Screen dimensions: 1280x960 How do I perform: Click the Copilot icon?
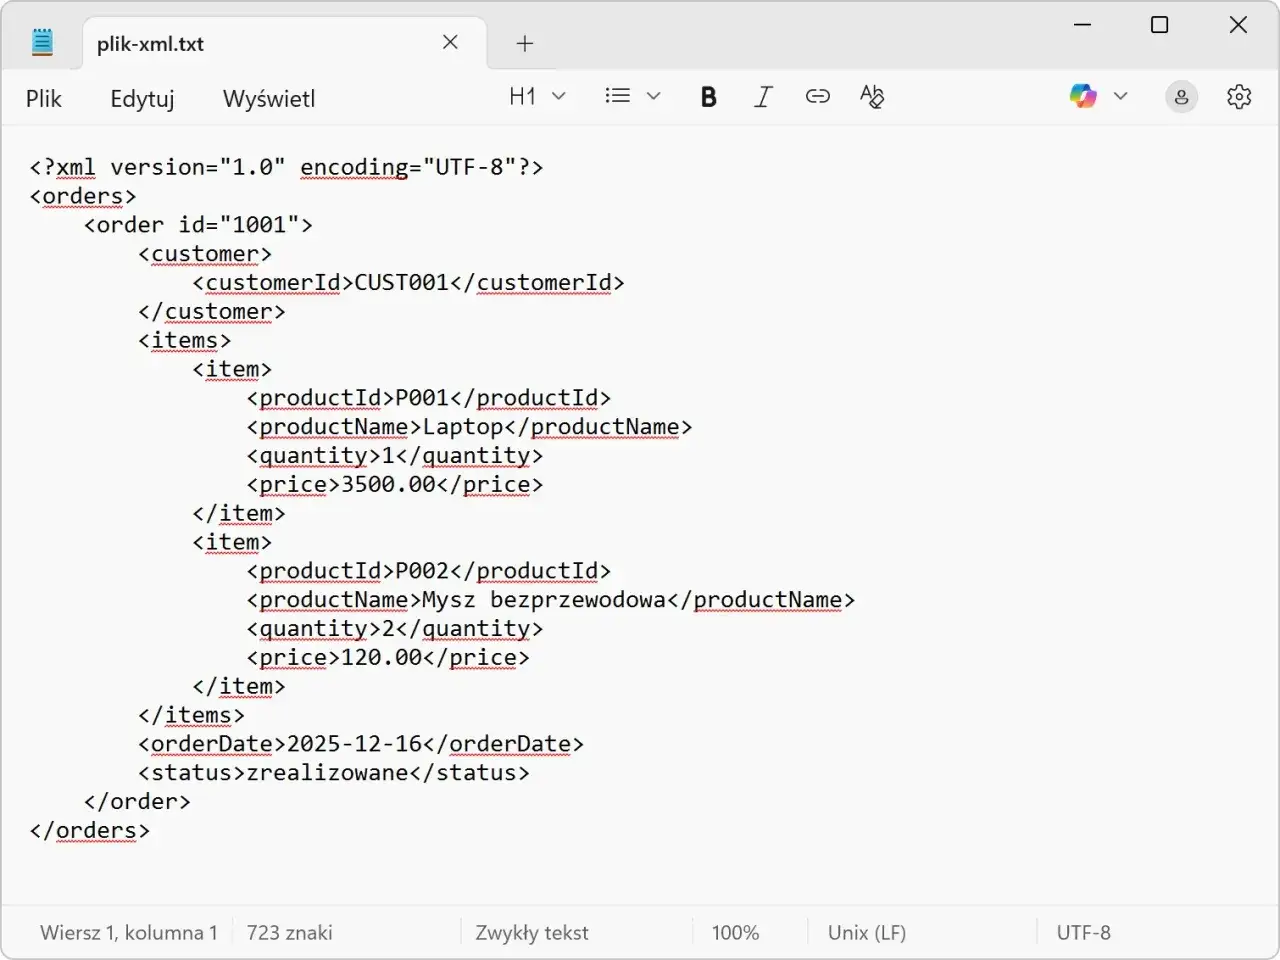[x=1083, y=96]
